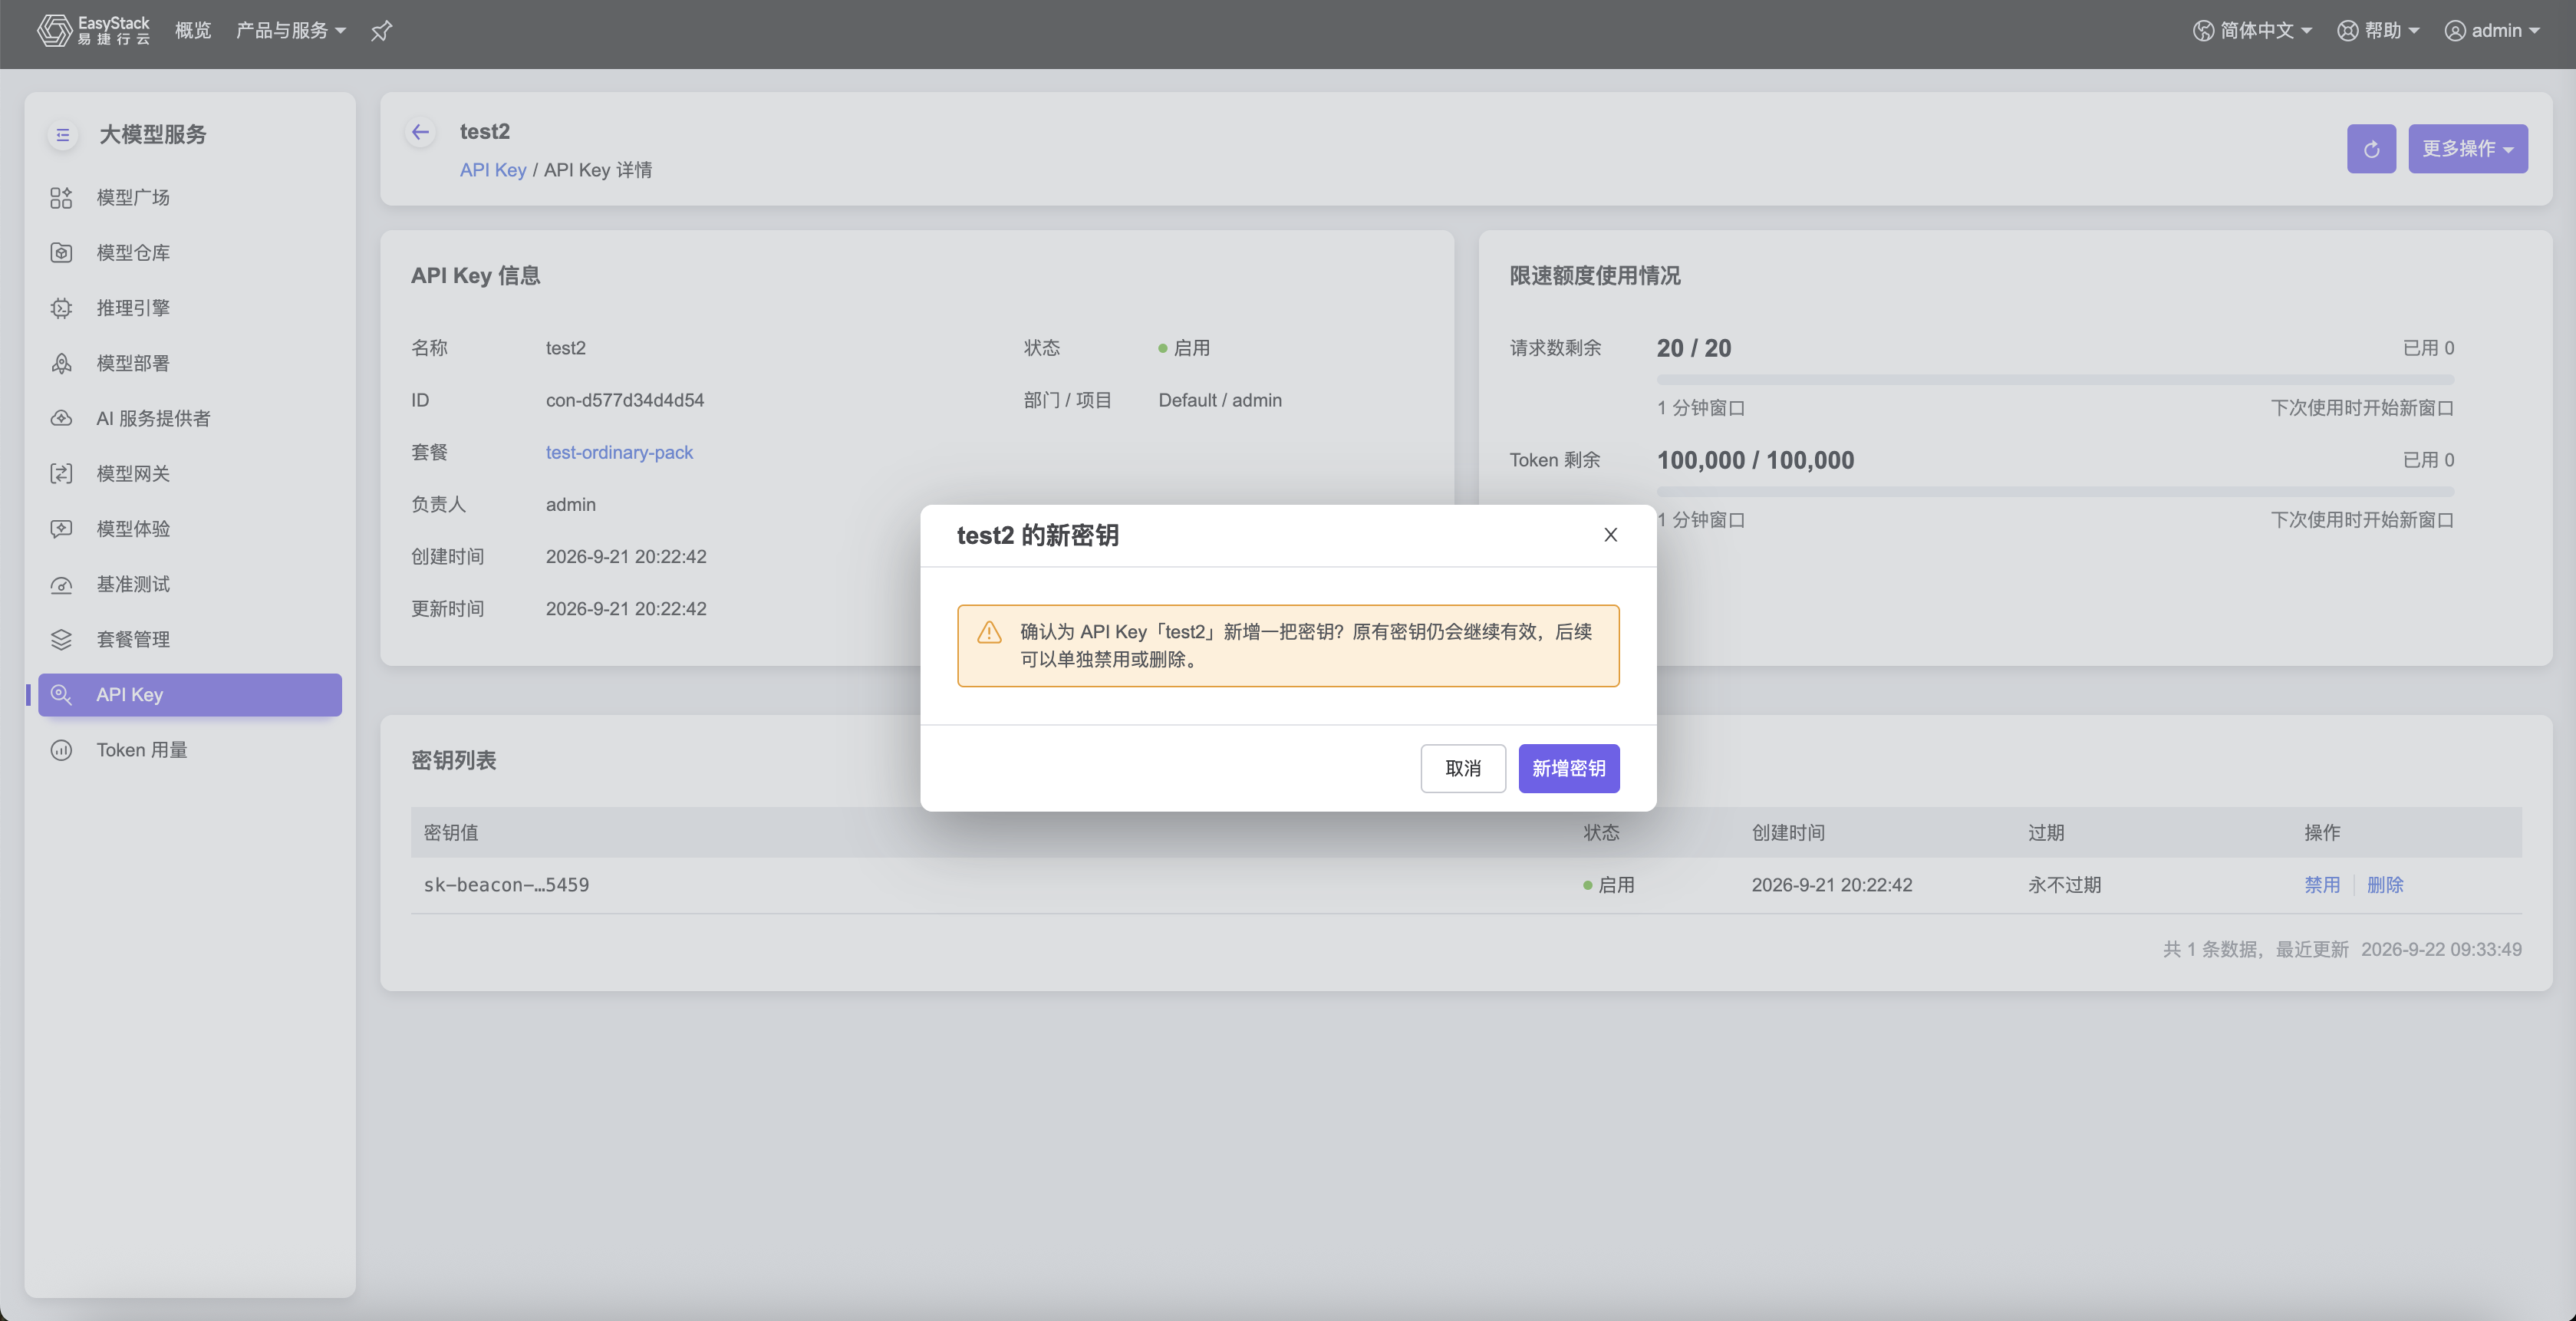
Task: Click 禁用 for sk-beacon key
Action: click(2321, 885)
